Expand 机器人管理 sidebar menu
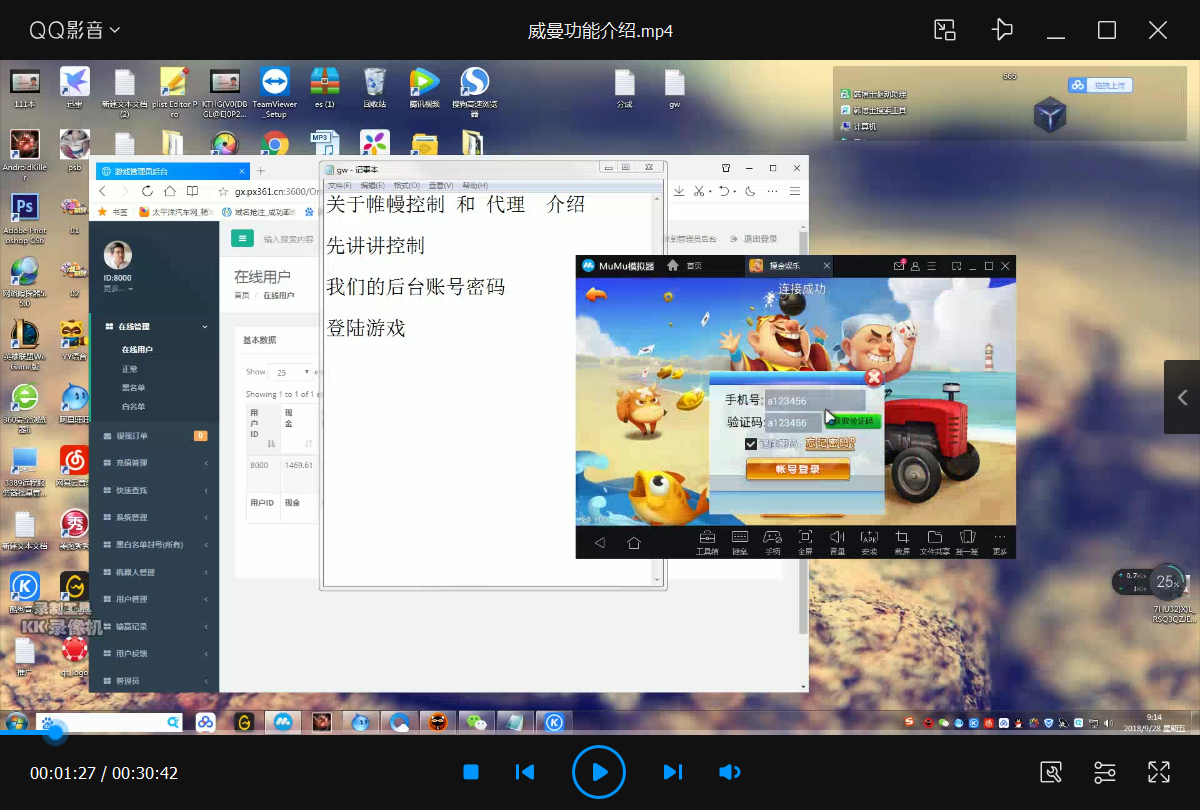 coord(154,572)
